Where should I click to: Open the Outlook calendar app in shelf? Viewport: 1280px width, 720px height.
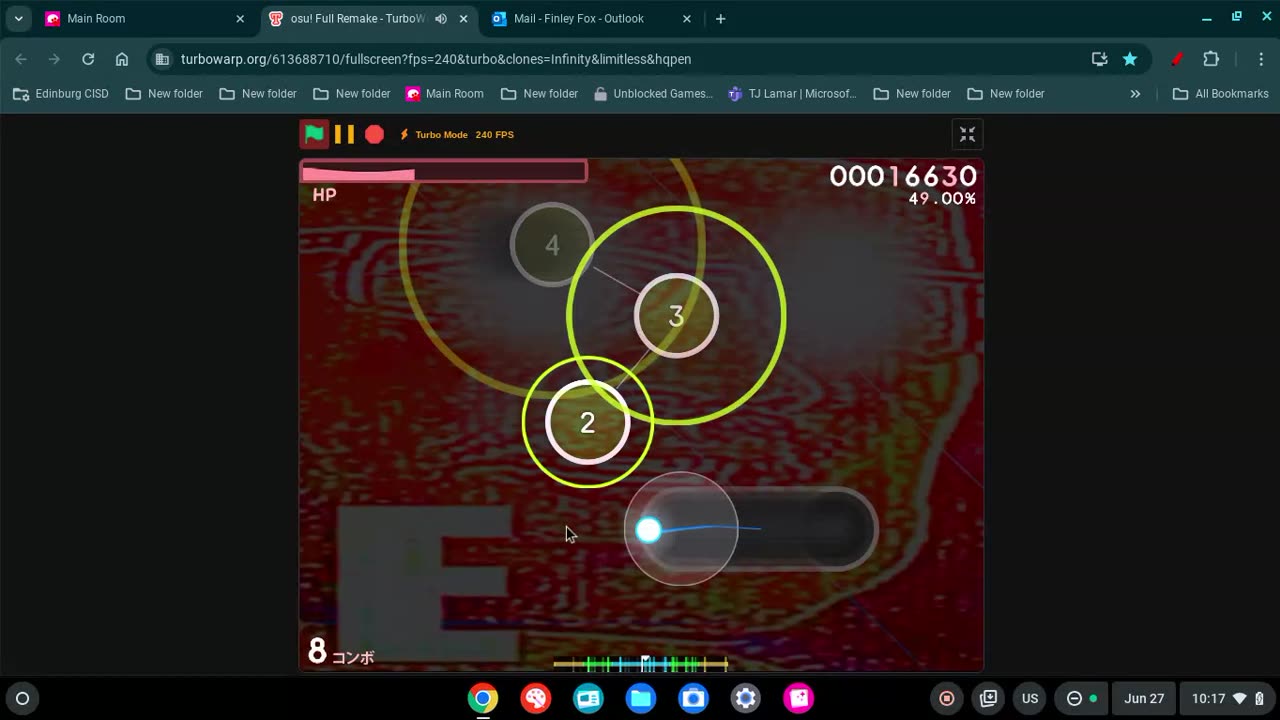click(x=588, y=698)
